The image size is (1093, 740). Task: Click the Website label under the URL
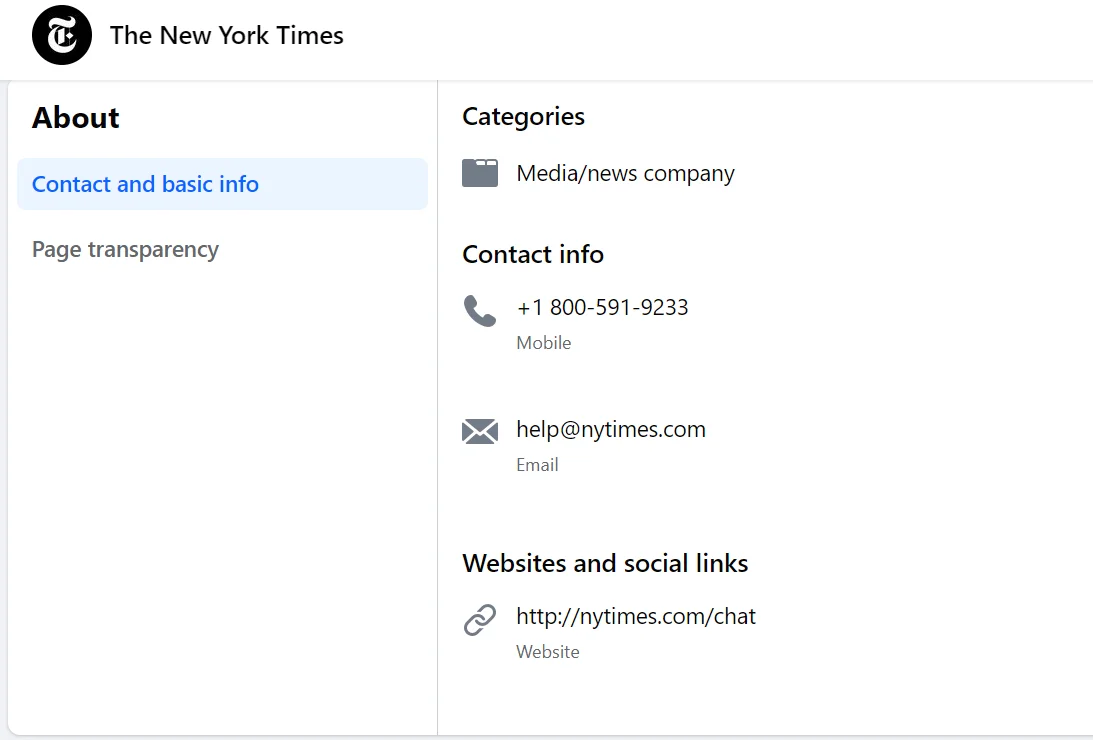pos(547,651)
